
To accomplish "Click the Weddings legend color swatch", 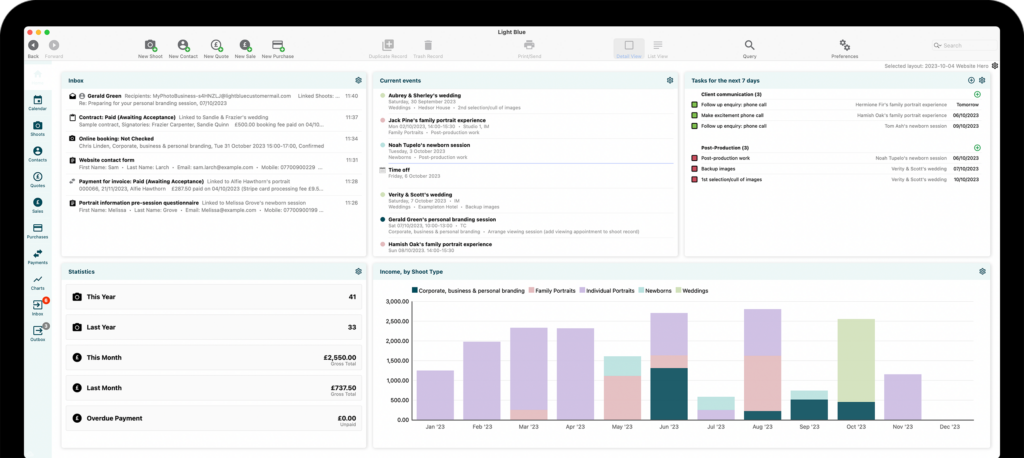I will click(x=678, y=290).
